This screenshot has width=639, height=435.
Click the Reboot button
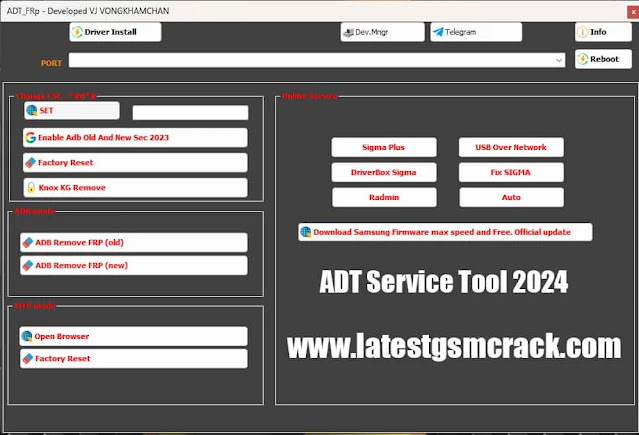[x=603, y=59]
